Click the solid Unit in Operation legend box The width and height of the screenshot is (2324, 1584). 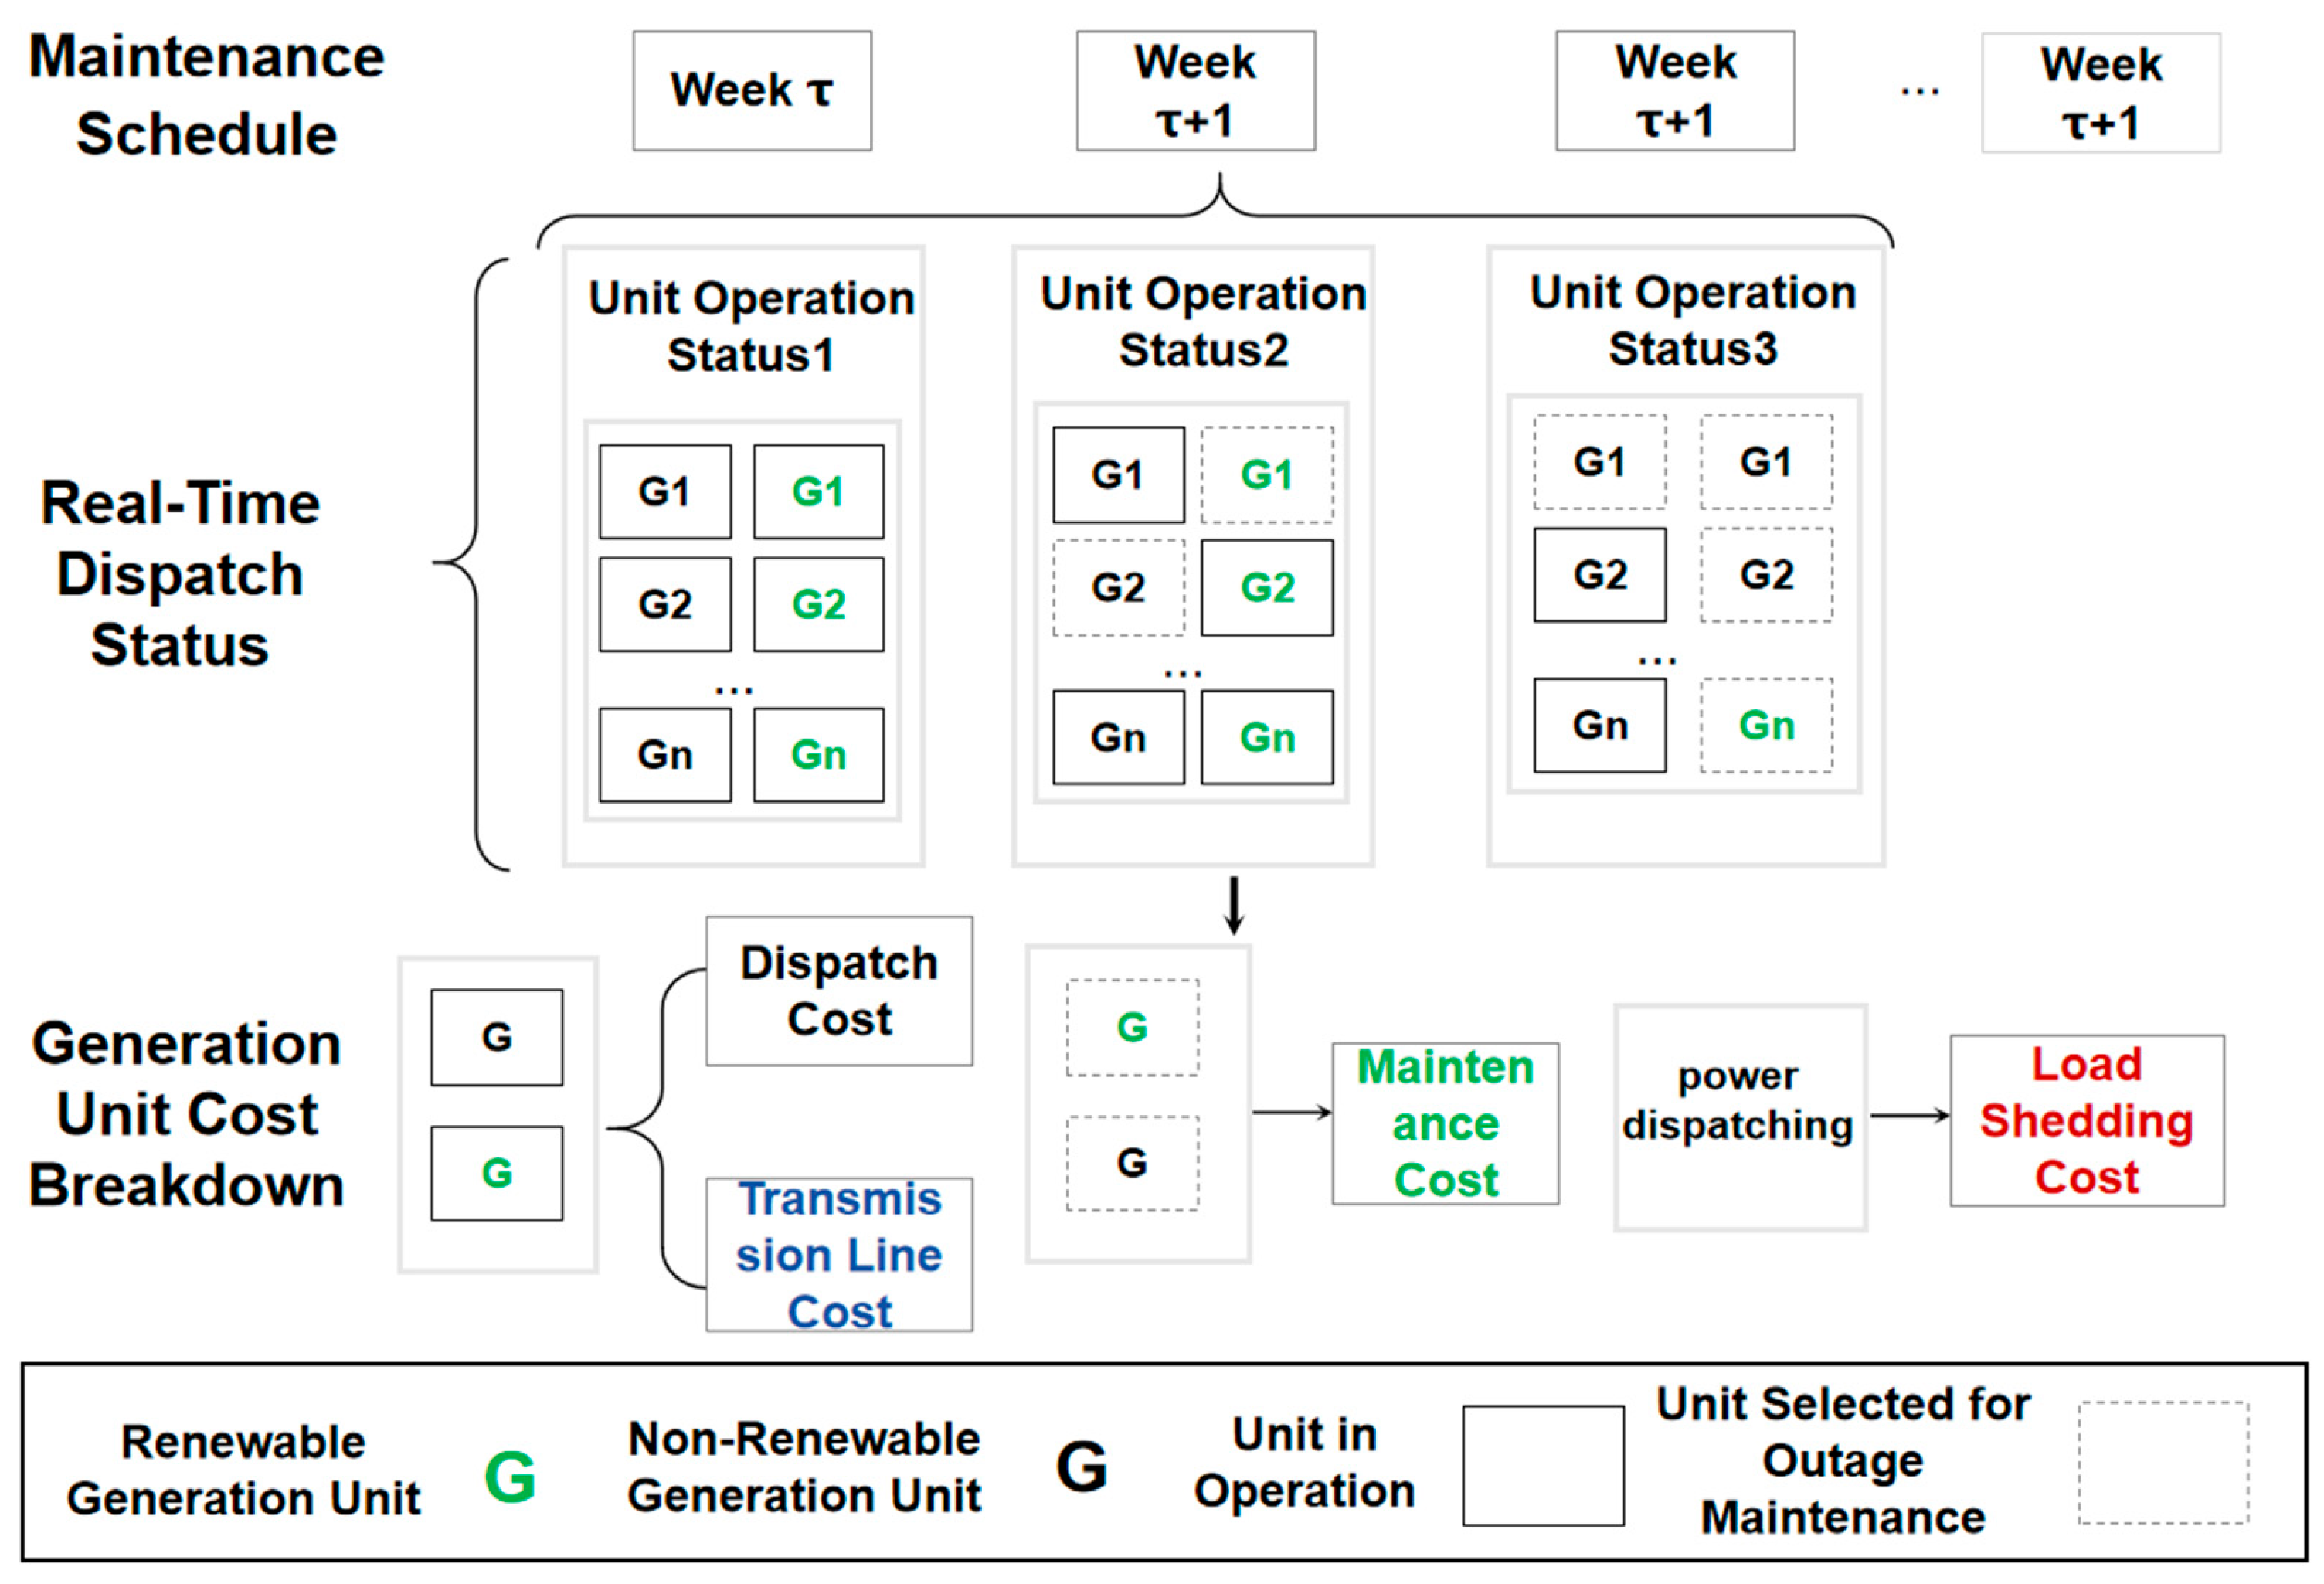pyautogui.click(x=1542, y=1465)
